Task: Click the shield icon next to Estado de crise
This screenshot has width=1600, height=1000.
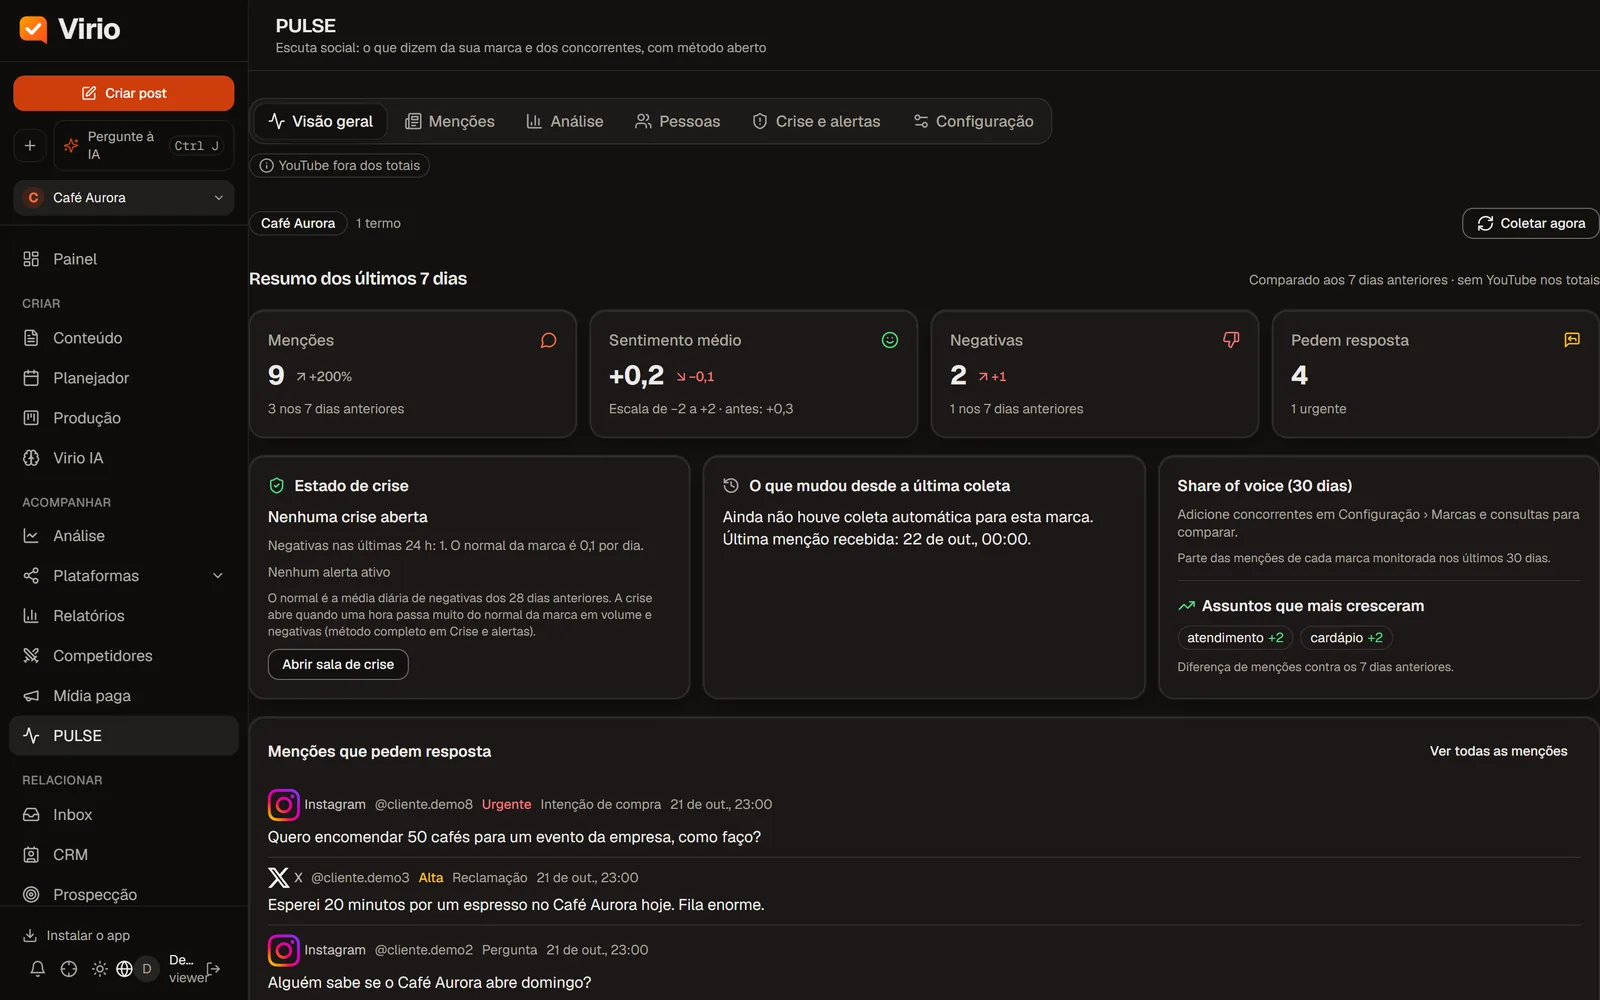Action: pyautogui.click(x=277, y=486)
